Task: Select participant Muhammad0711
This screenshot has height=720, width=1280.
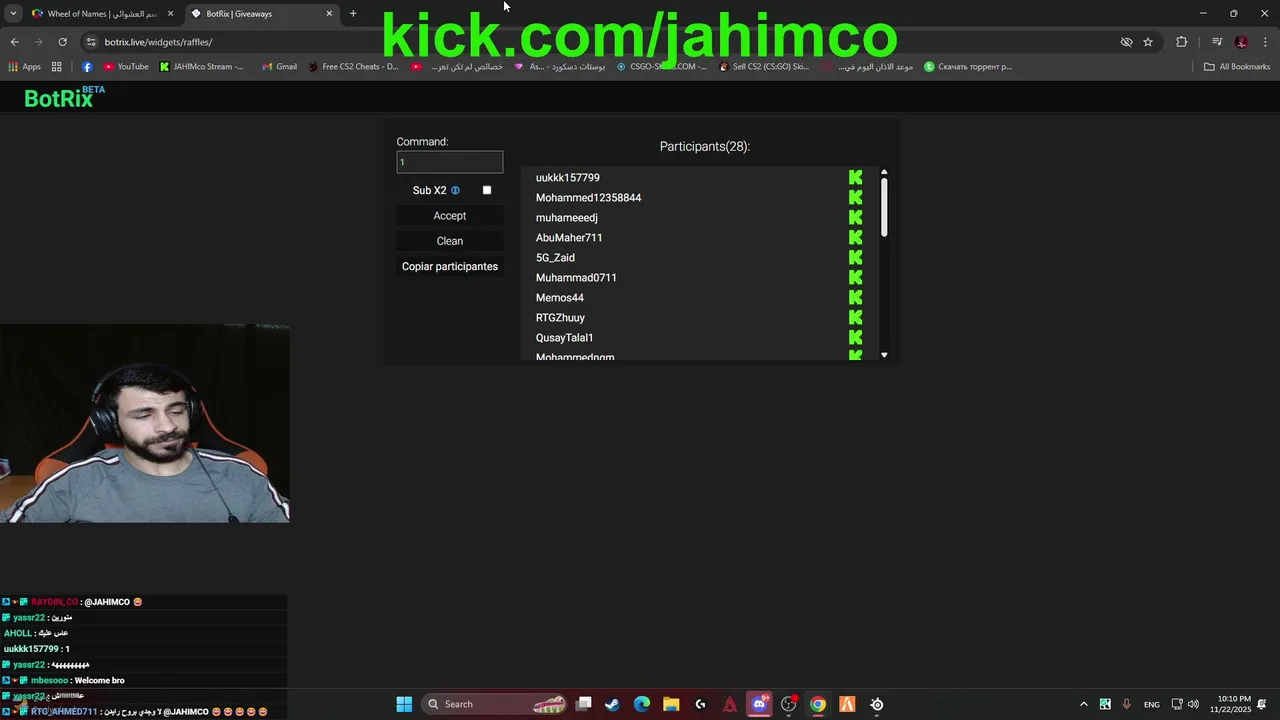Action: [576, 278]
